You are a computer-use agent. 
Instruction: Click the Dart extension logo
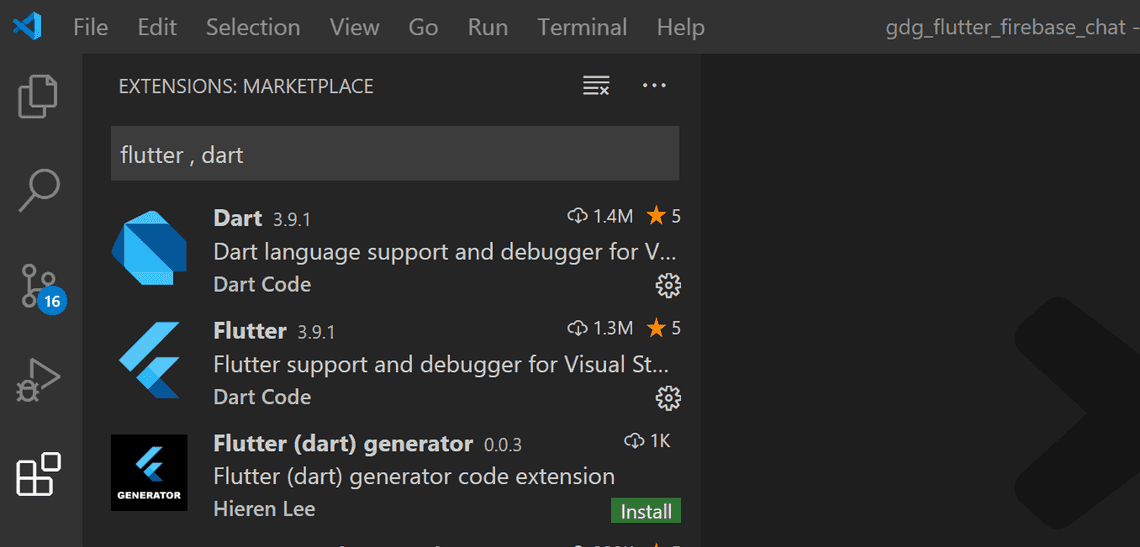[149, 247]
